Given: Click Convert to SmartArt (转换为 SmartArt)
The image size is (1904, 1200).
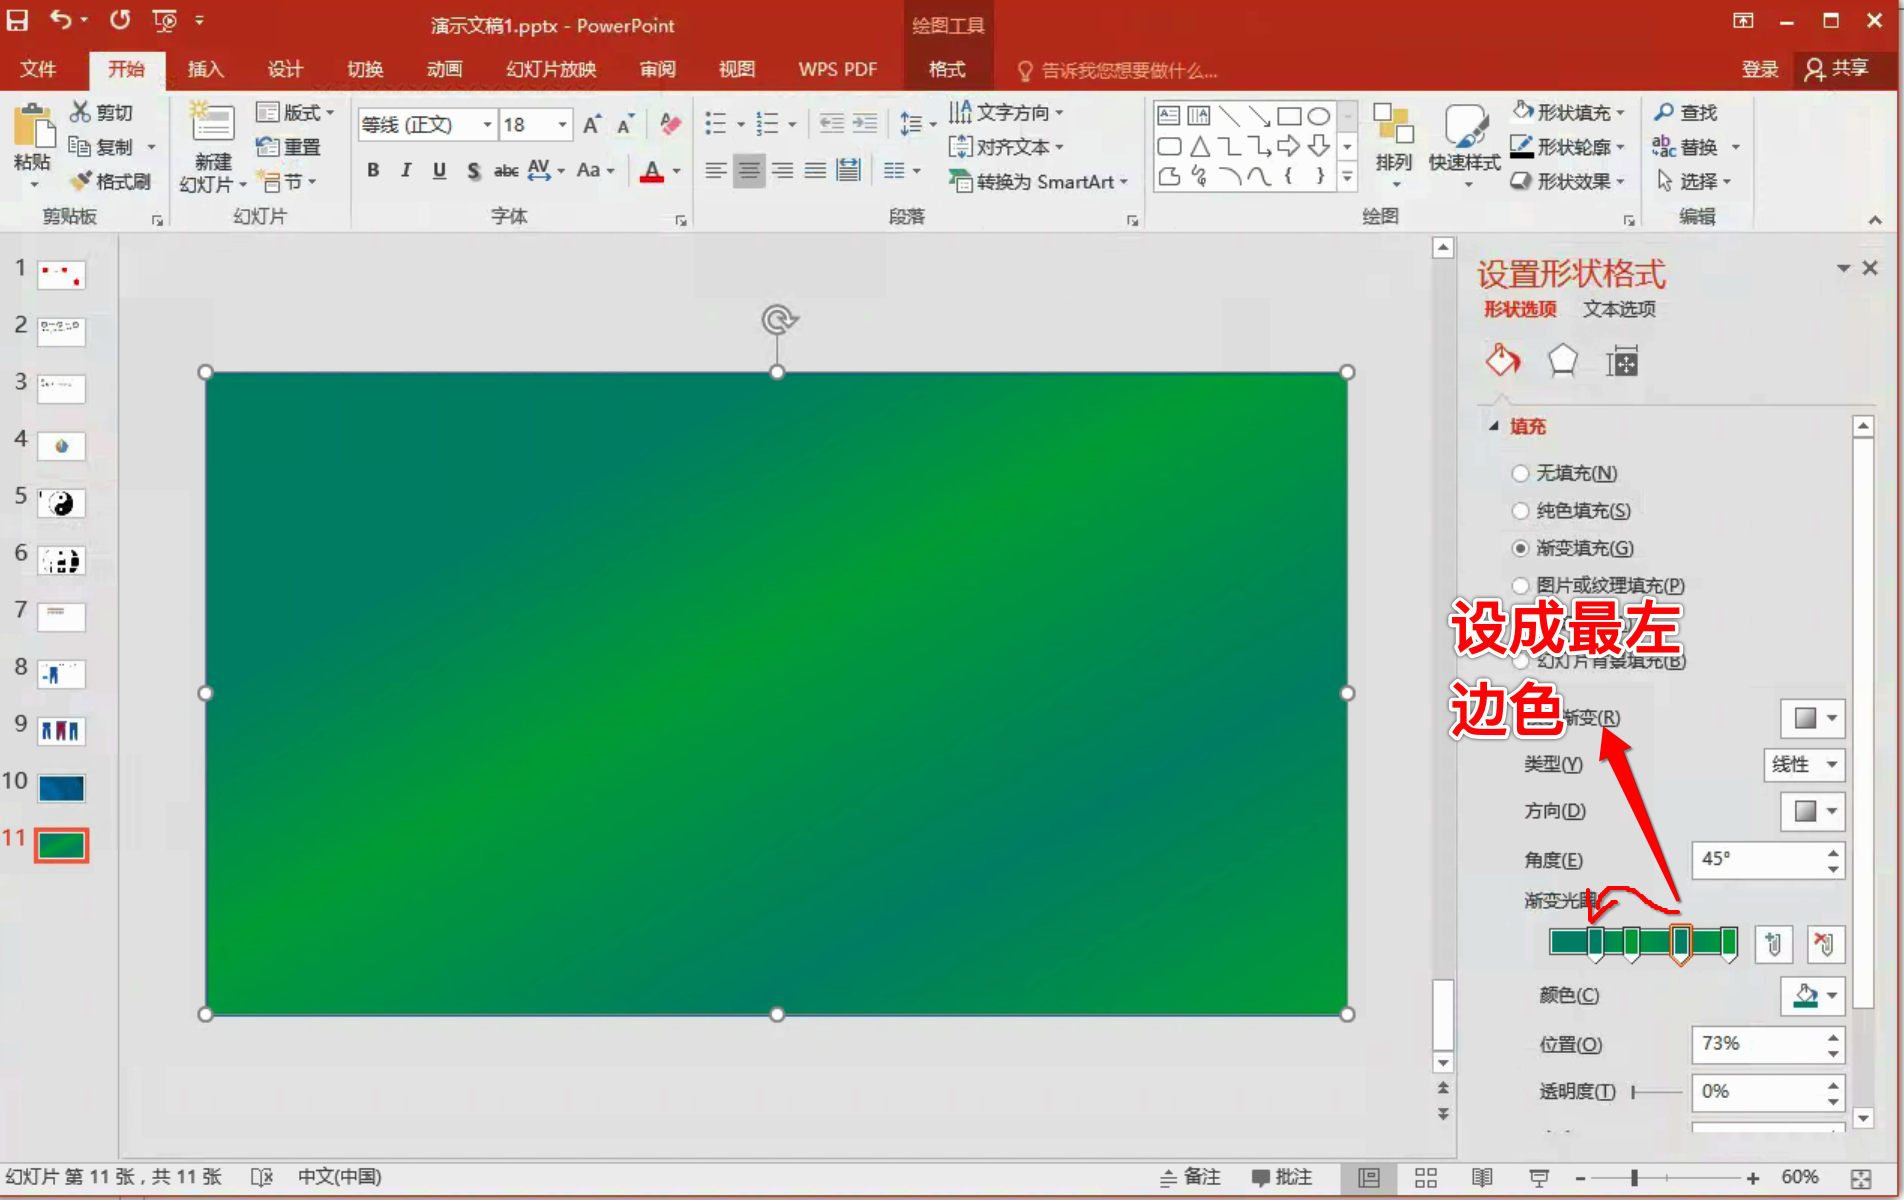Looking at the screenshot, I should pos(1038,182).
